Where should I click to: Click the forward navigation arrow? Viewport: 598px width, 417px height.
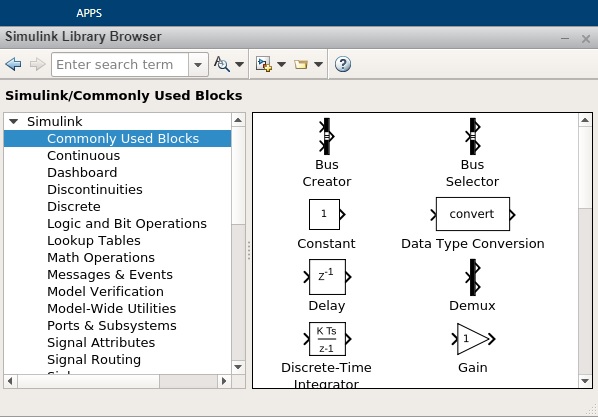coord(37,64)
